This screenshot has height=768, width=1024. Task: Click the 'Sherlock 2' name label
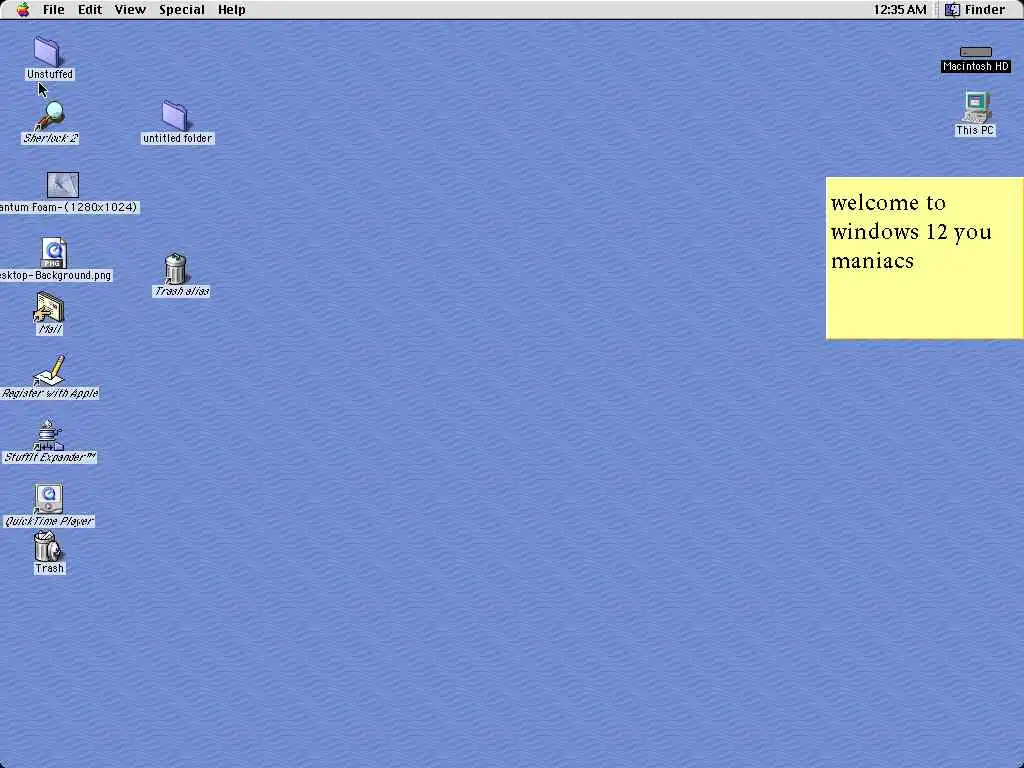pos(50,138)
